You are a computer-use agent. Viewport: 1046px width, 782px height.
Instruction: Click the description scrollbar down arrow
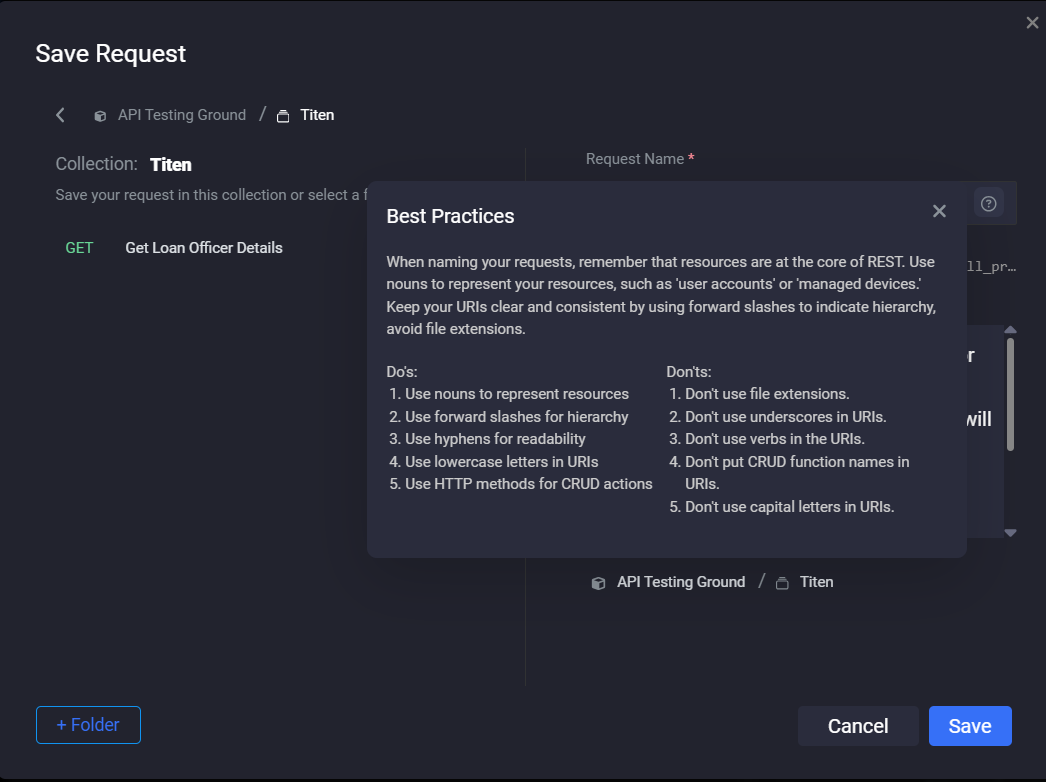coord(1010,533)
